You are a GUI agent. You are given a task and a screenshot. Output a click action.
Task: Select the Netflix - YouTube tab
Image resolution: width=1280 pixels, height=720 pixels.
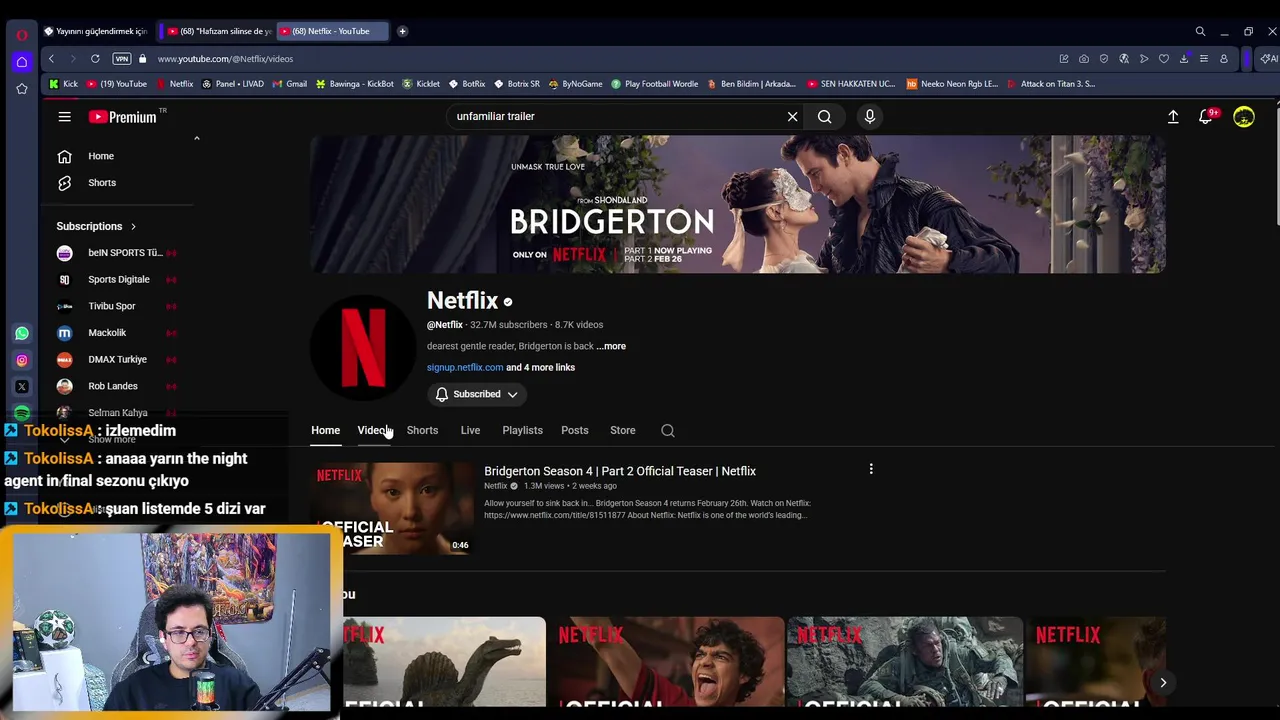330,31
